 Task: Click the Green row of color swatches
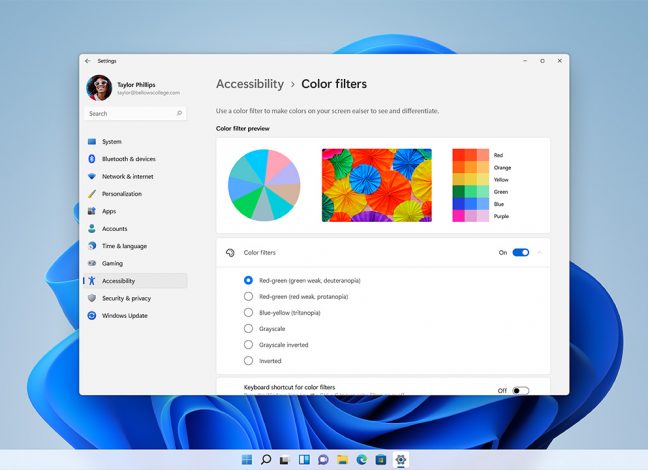pos(471,191)
